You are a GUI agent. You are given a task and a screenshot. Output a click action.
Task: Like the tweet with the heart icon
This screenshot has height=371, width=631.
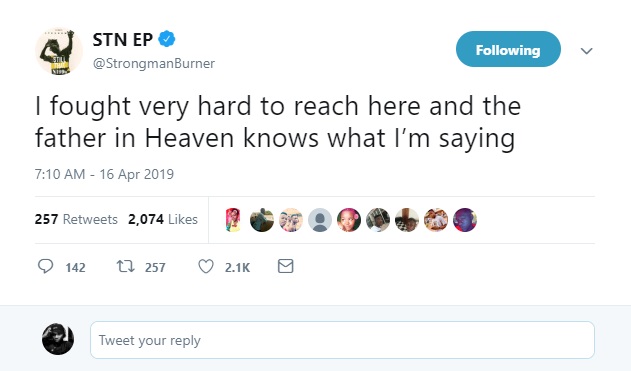point(206,266)
